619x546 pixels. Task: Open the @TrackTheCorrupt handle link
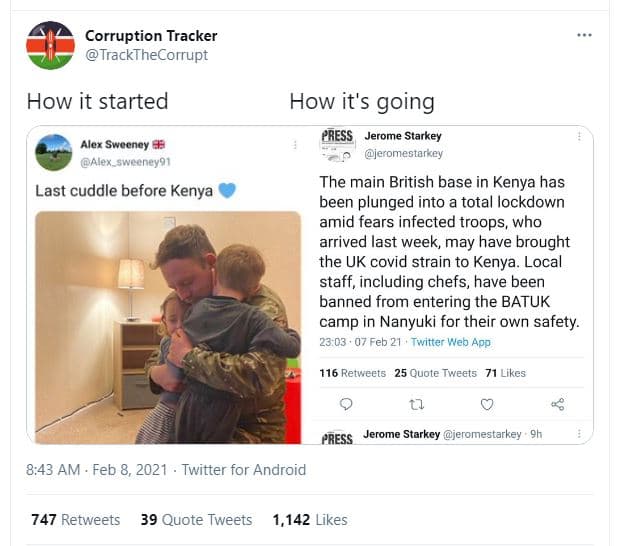(x=146, y=55)
